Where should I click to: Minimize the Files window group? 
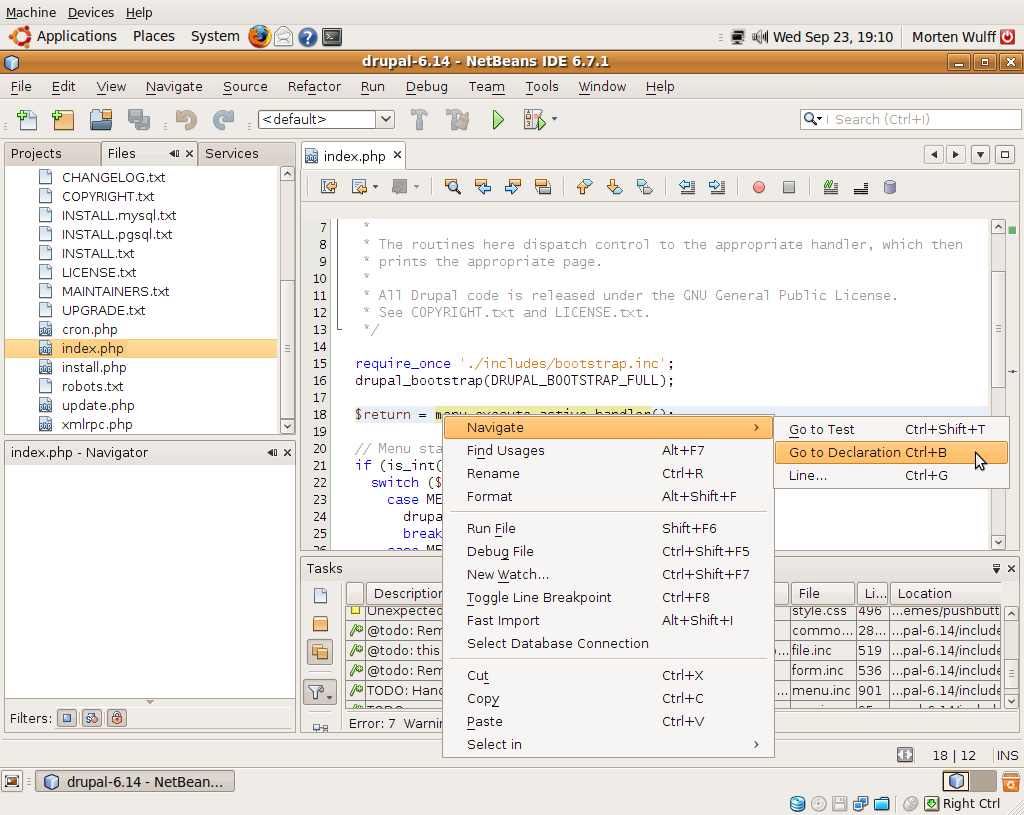coord(174,153)
